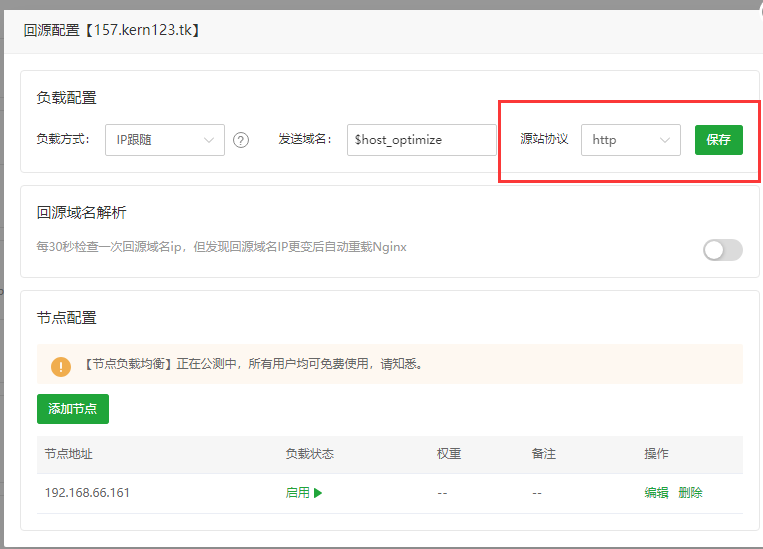Click the 权重 column header

point(449,454)
